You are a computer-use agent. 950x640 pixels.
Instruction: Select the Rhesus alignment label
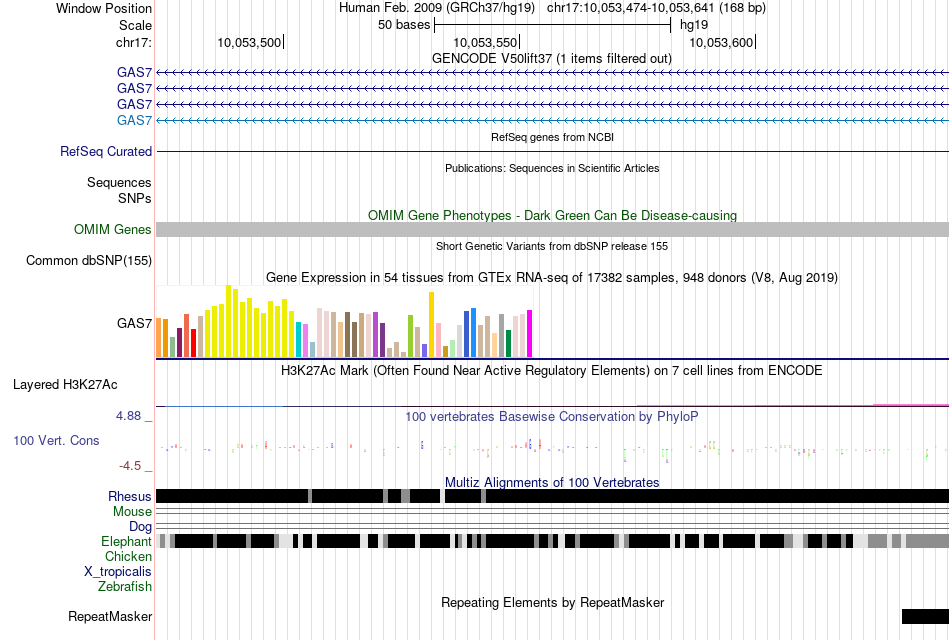tap(130, 496)
